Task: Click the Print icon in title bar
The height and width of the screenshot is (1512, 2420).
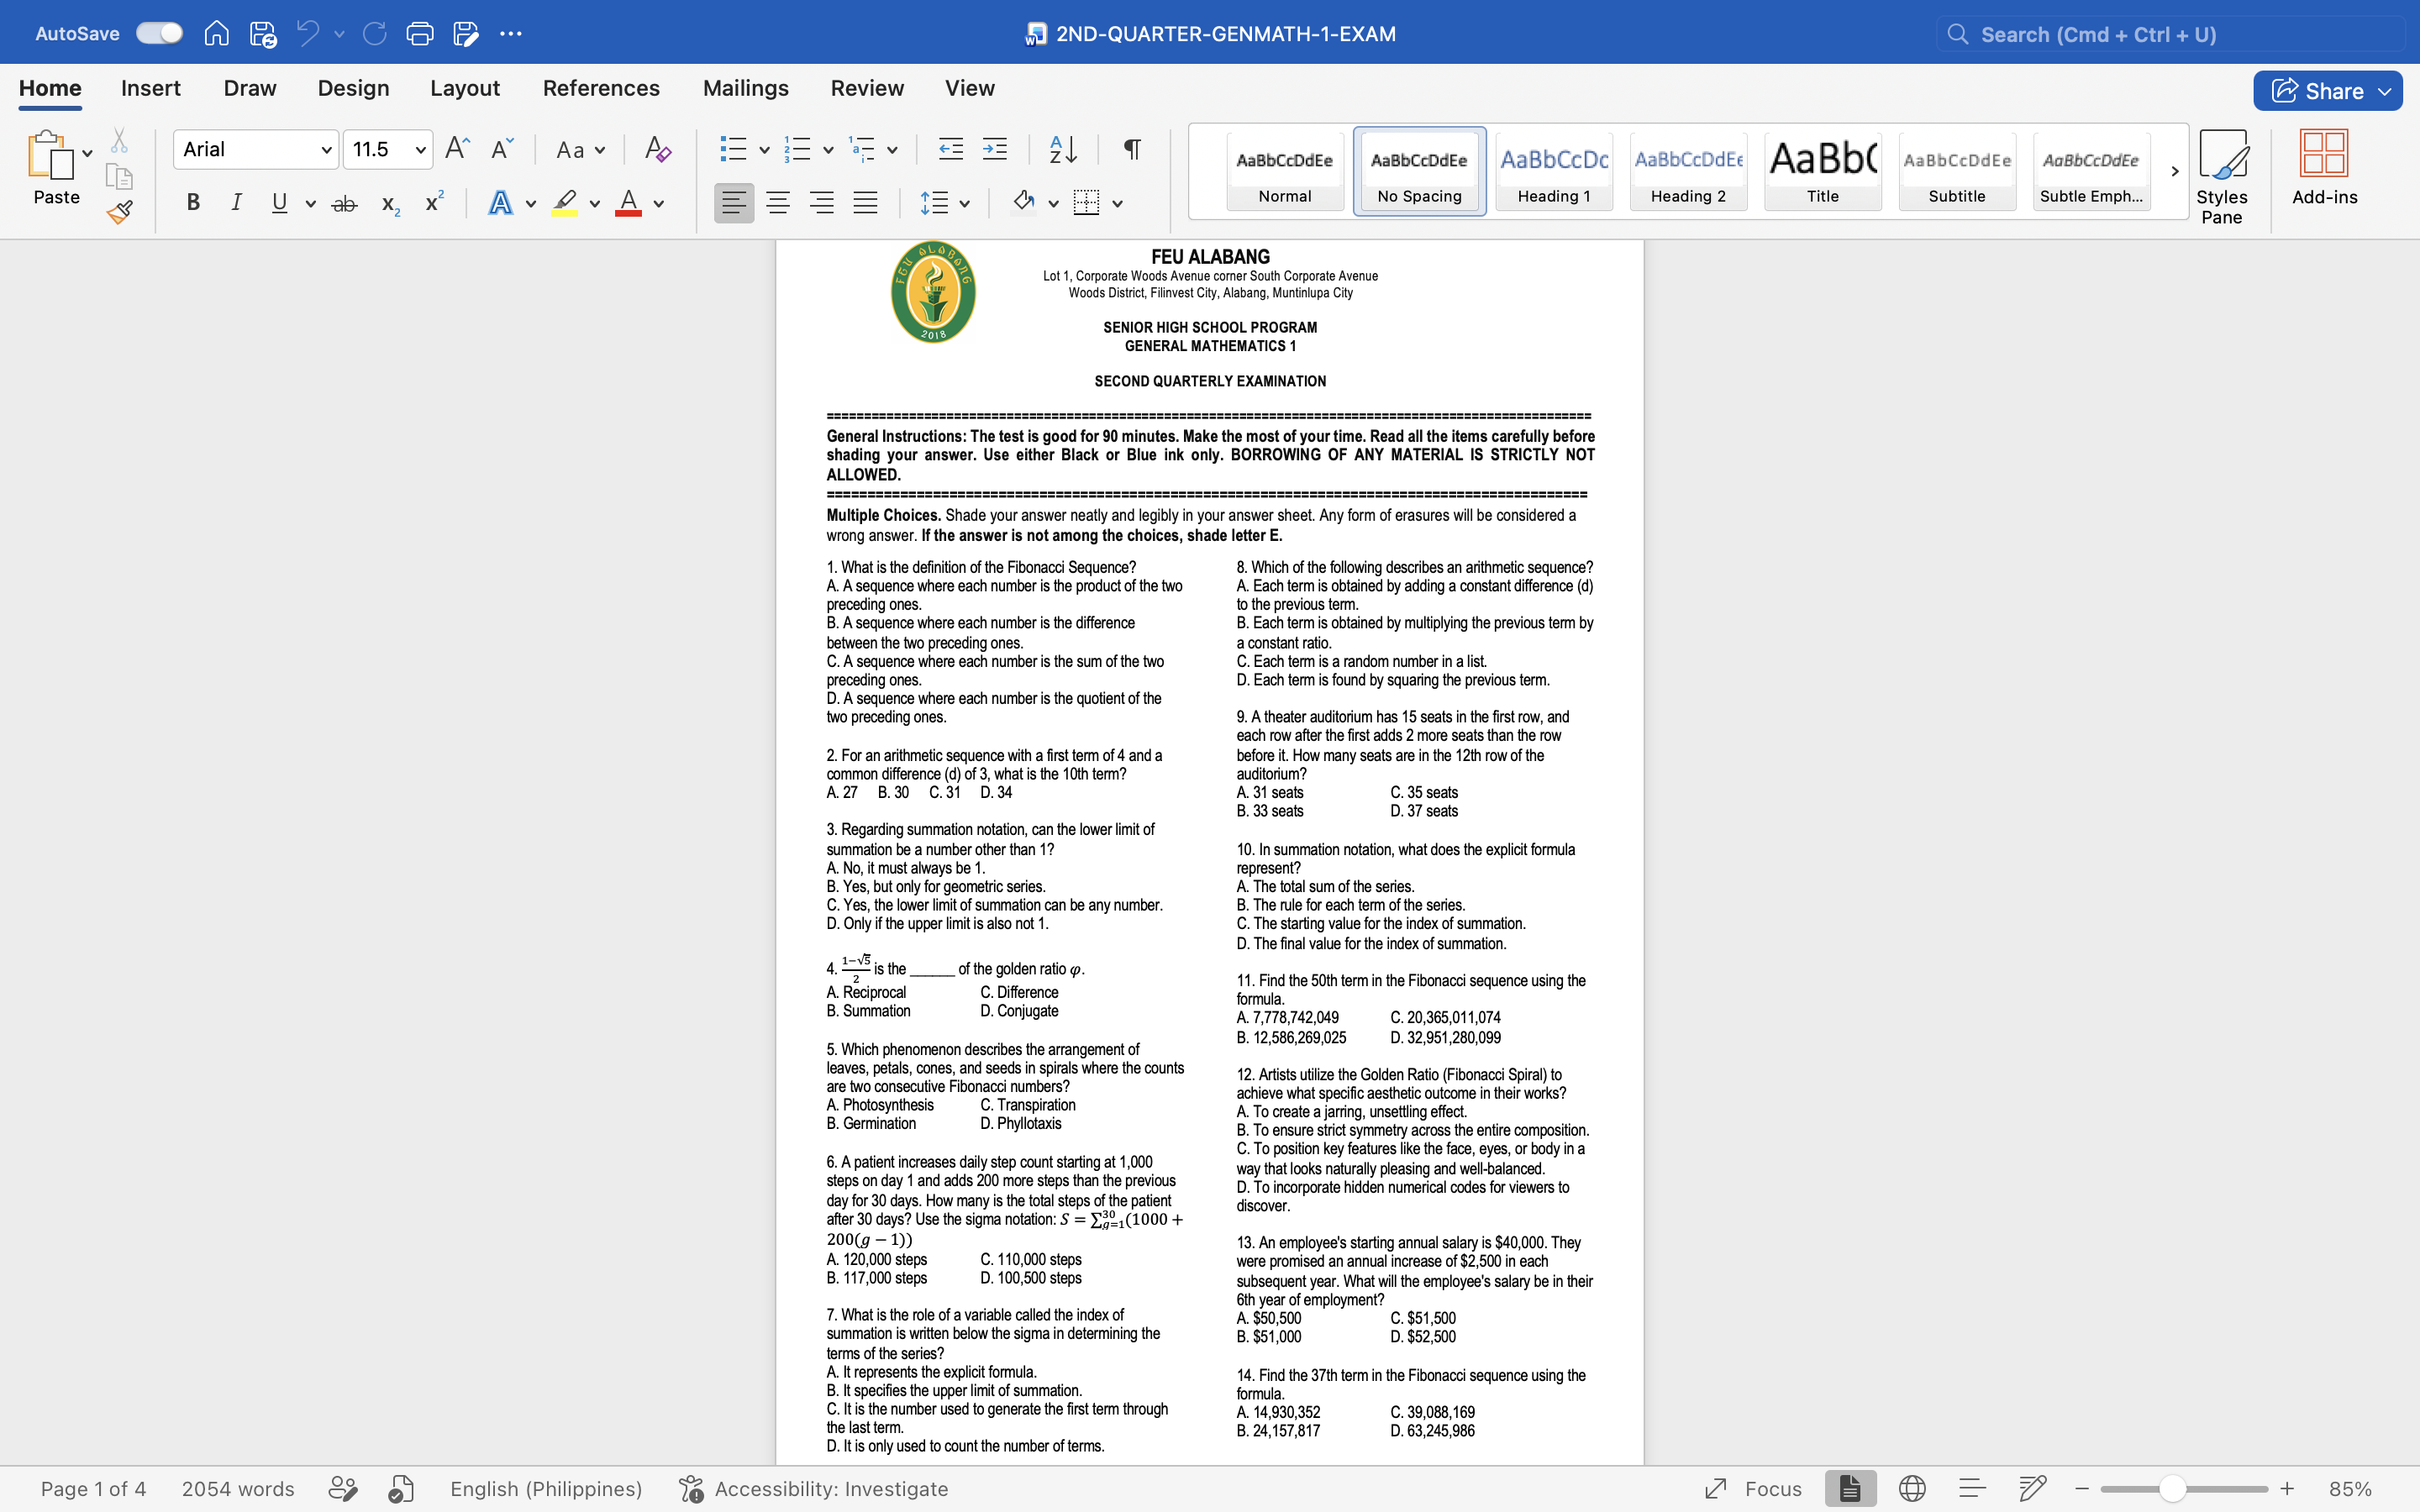Action: tap(420, 34)
